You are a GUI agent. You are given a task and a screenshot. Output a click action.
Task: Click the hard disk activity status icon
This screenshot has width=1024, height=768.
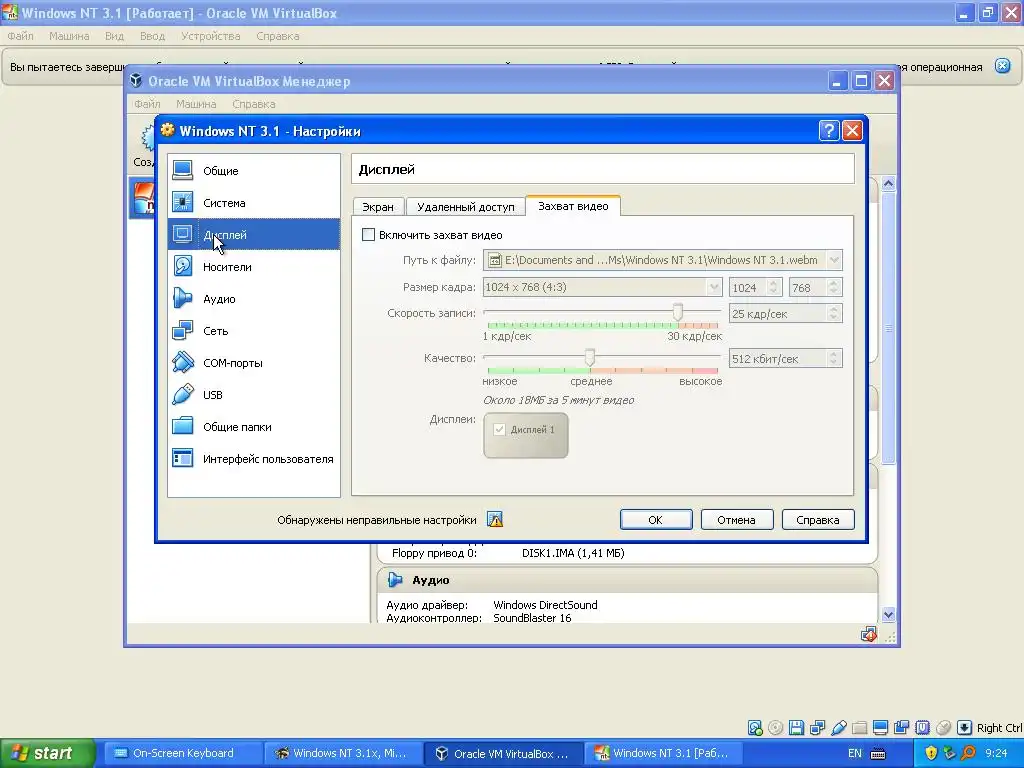[755, 728]
